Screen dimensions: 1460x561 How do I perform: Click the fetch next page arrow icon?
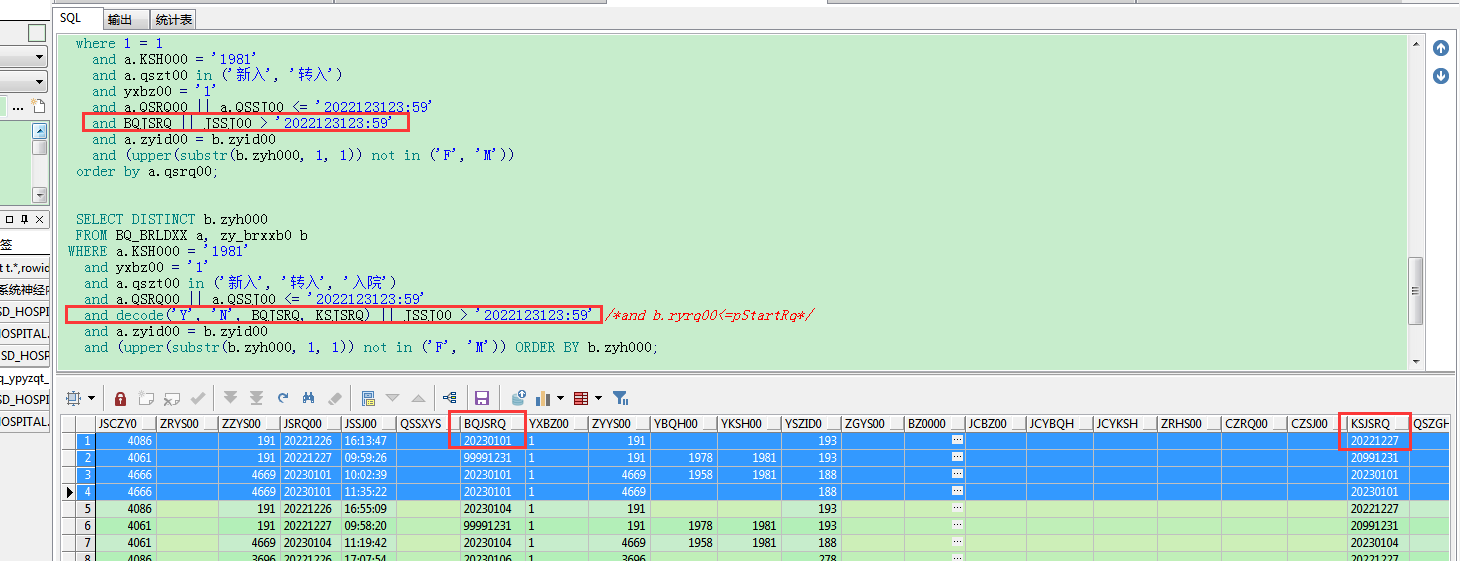(x=231, y=397)
